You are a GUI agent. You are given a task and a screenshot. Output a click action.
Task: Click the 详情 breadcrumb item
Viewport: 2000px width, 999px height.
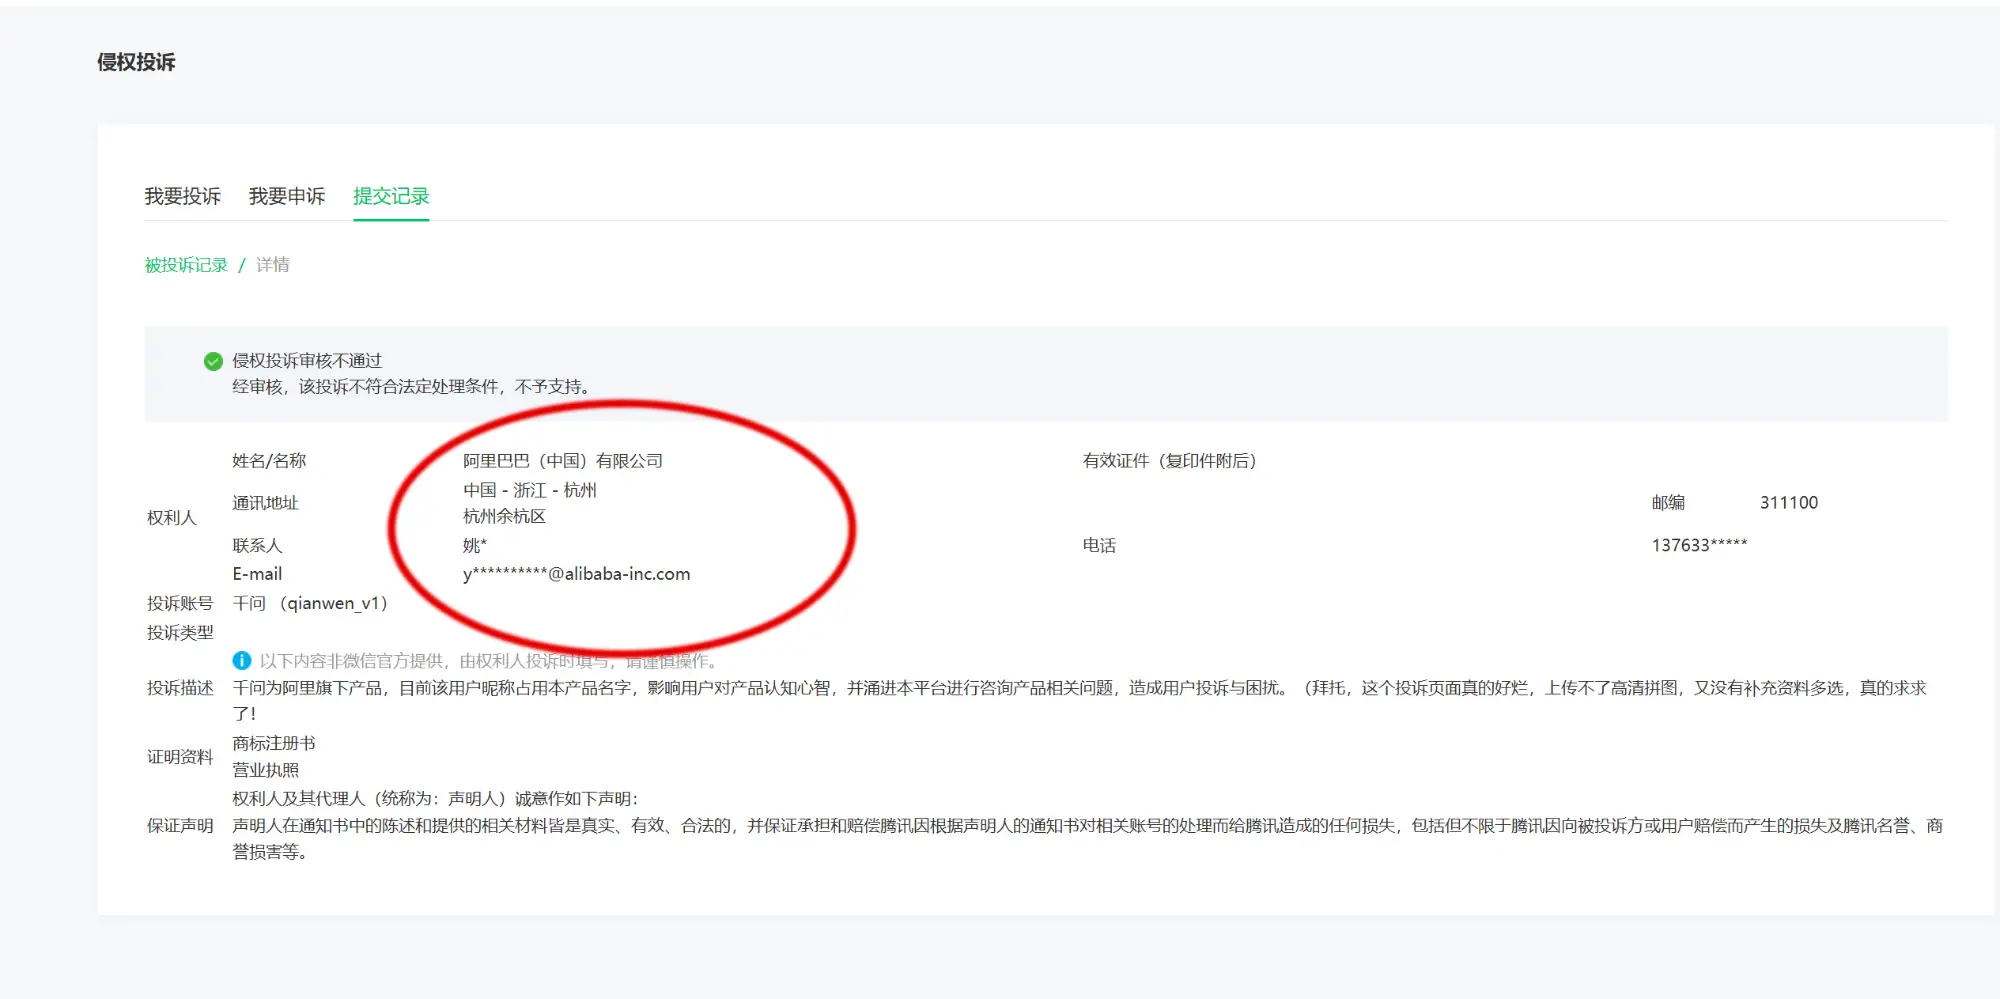pos(272,265)
